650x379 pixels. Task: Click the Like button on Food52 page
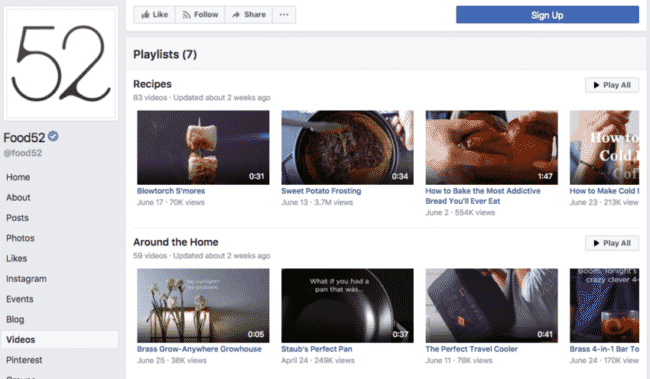coord(154,15)
